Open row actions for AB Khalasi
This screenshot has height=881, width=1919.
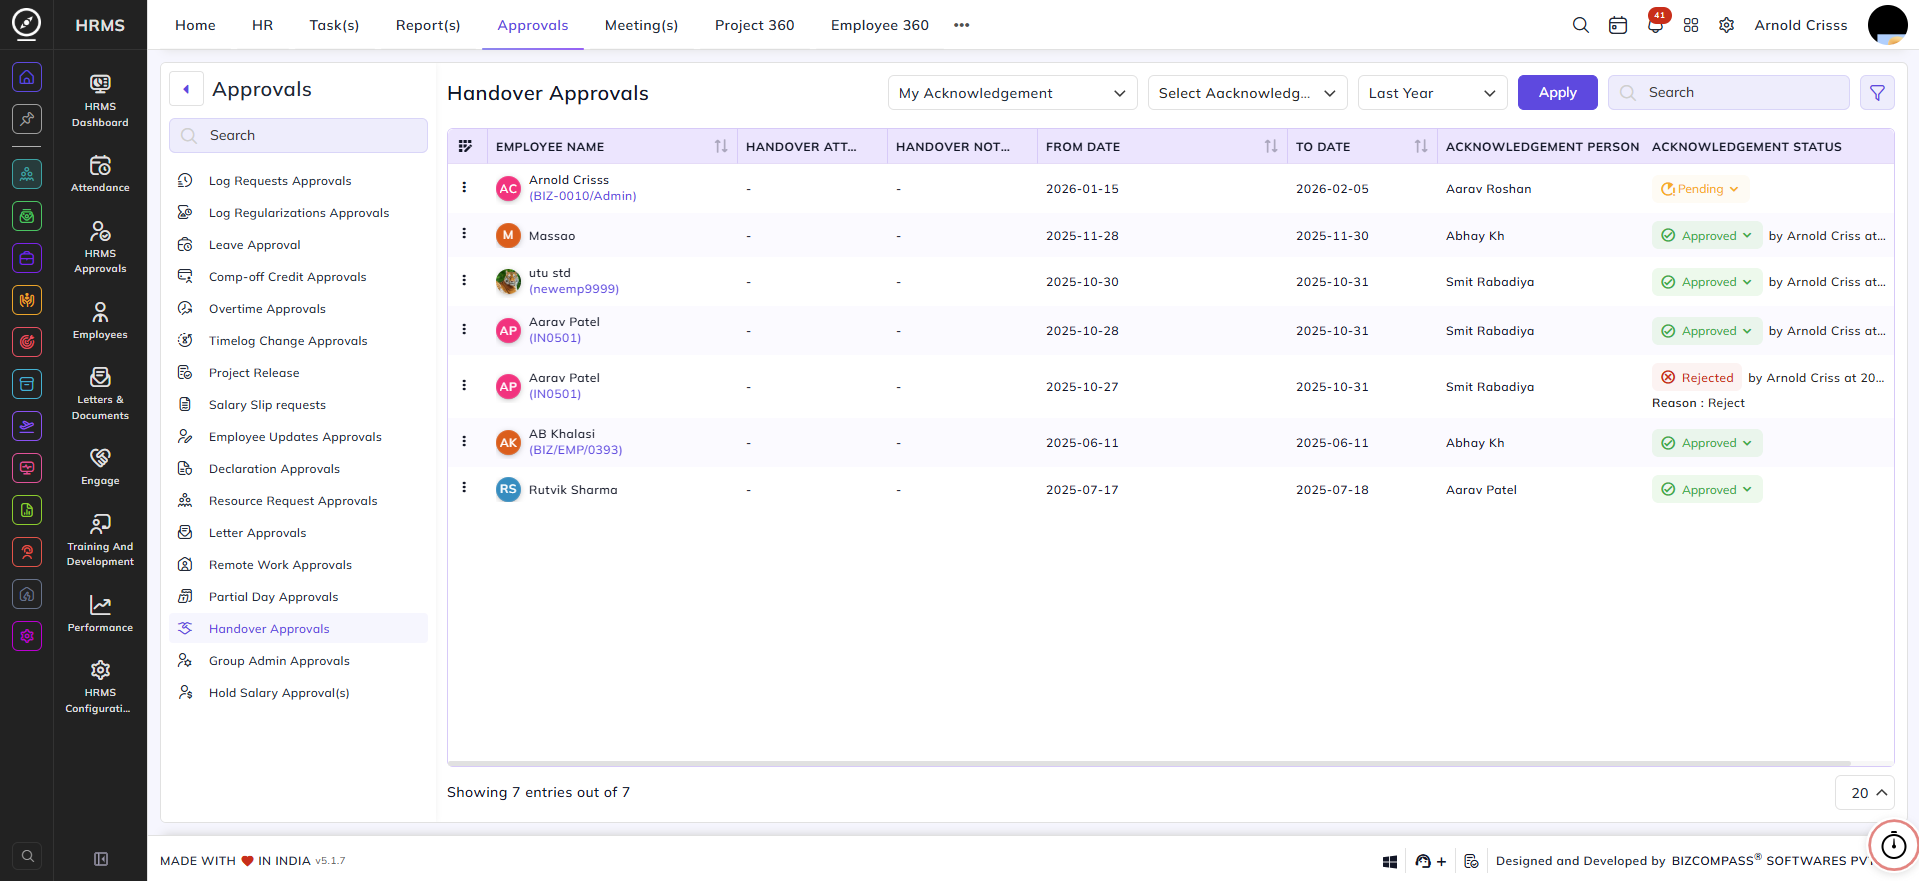coord(464,441)
